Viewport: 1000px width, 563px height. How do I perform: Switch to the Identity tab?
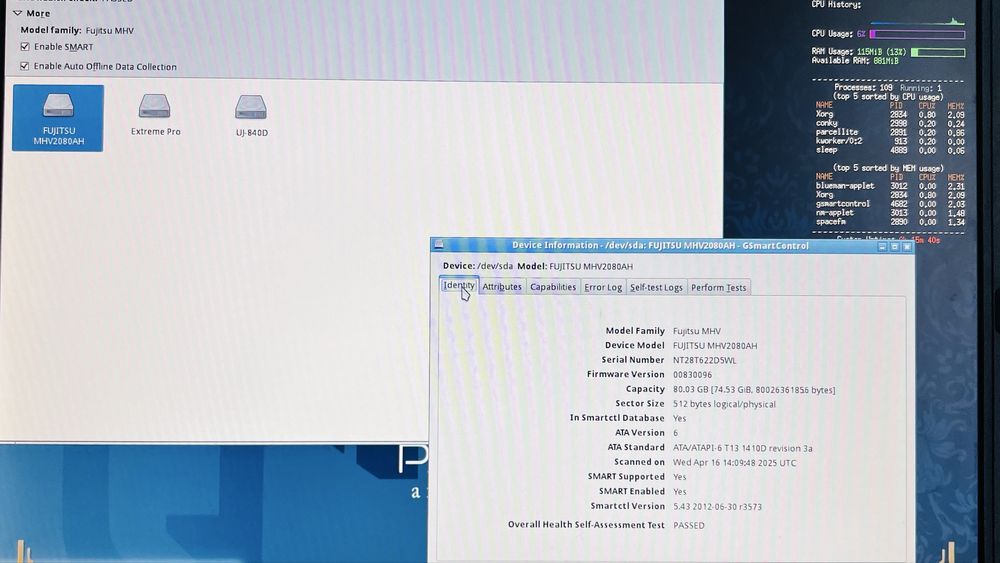click(x=459, y=286)
